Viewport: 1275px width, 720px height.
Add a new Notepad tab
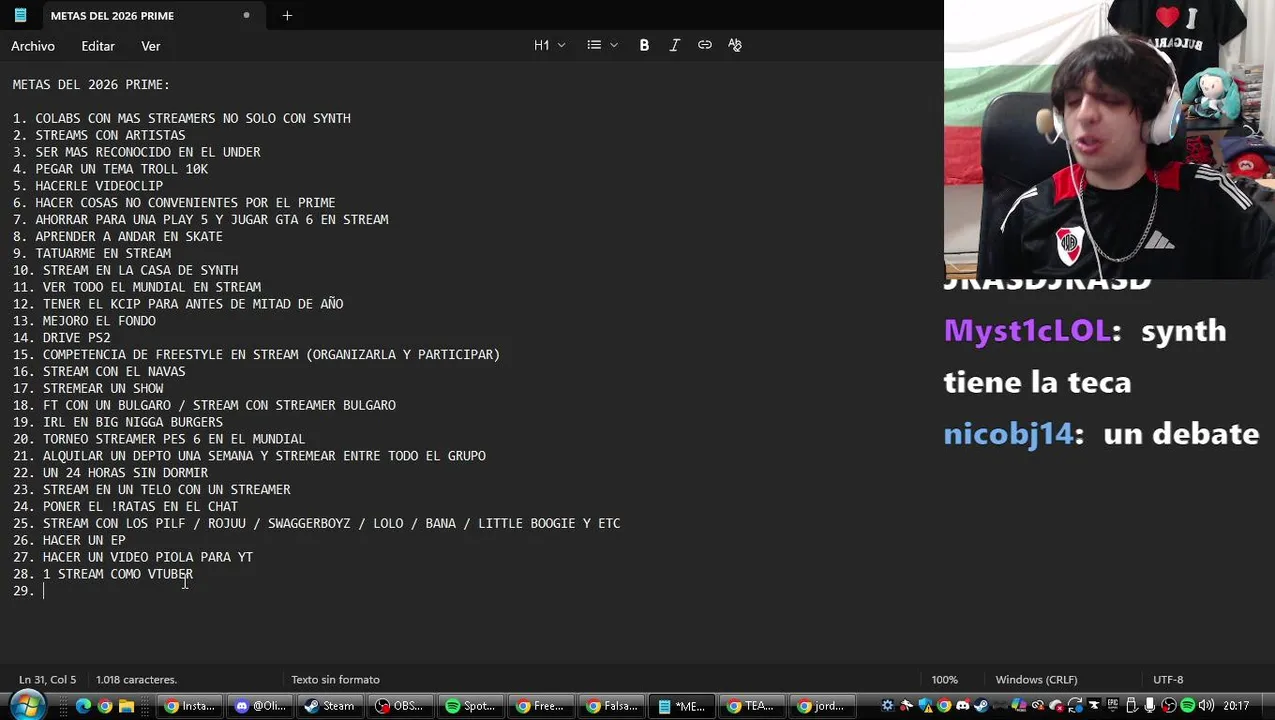pyautogui.click(x=287, y=15)
